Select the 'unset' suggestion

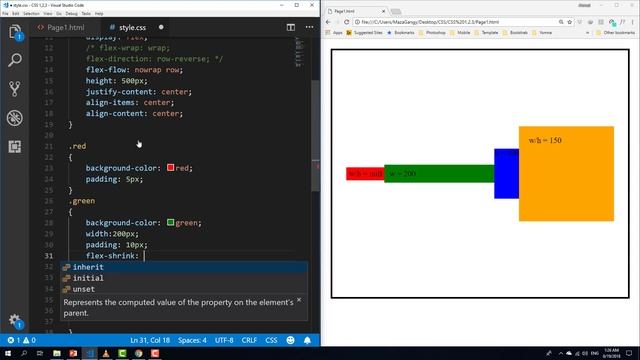[184, 289]
